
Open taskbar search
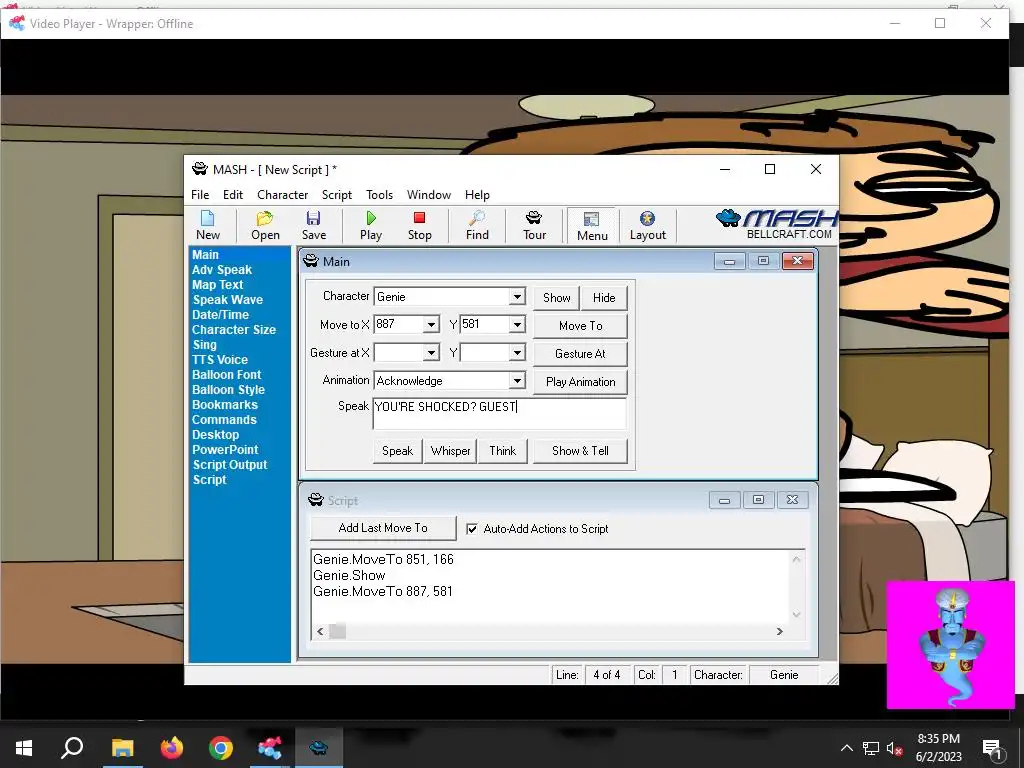pyautogui.click(x=72, y=748)
